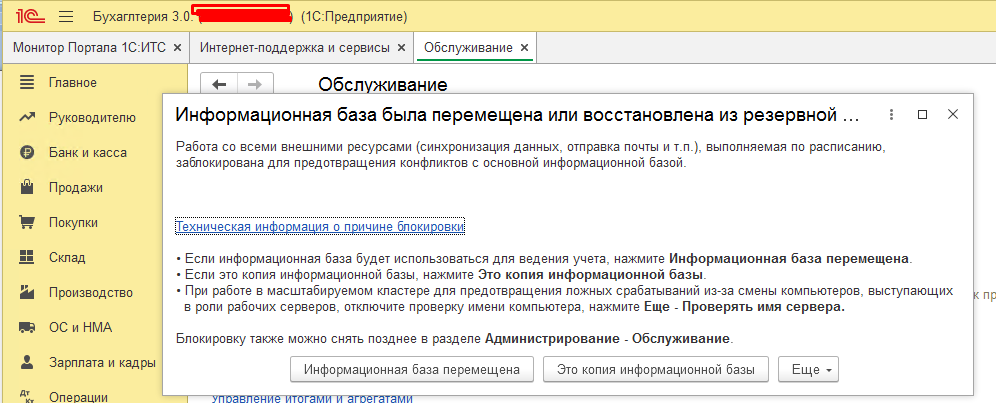This screenshot has height=403, width=996.
Task: Maximize the information base dialog
Action: click(923, 115)
